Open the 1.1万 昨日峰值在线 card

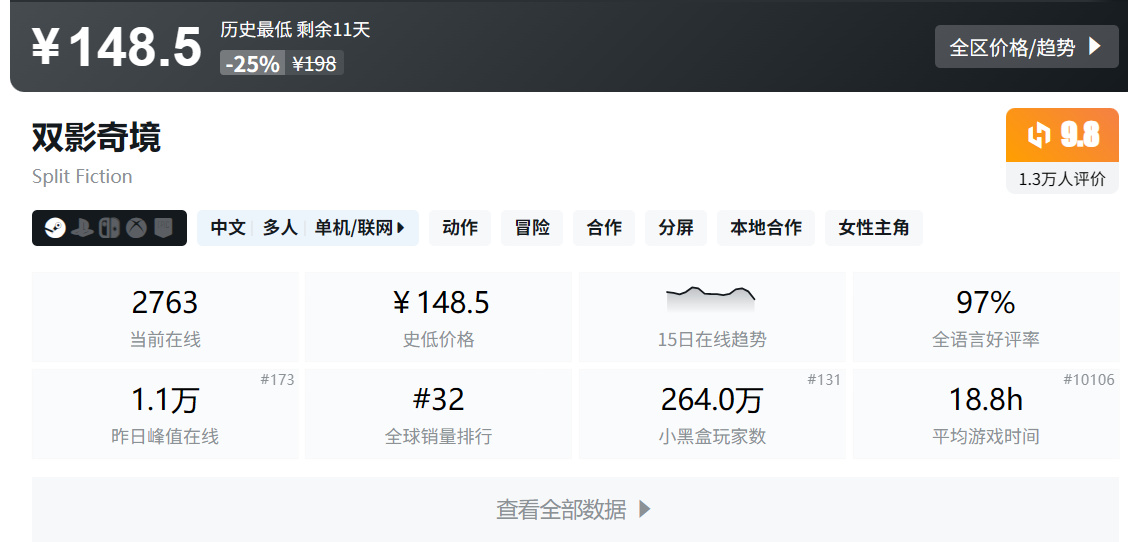[165, 414]
